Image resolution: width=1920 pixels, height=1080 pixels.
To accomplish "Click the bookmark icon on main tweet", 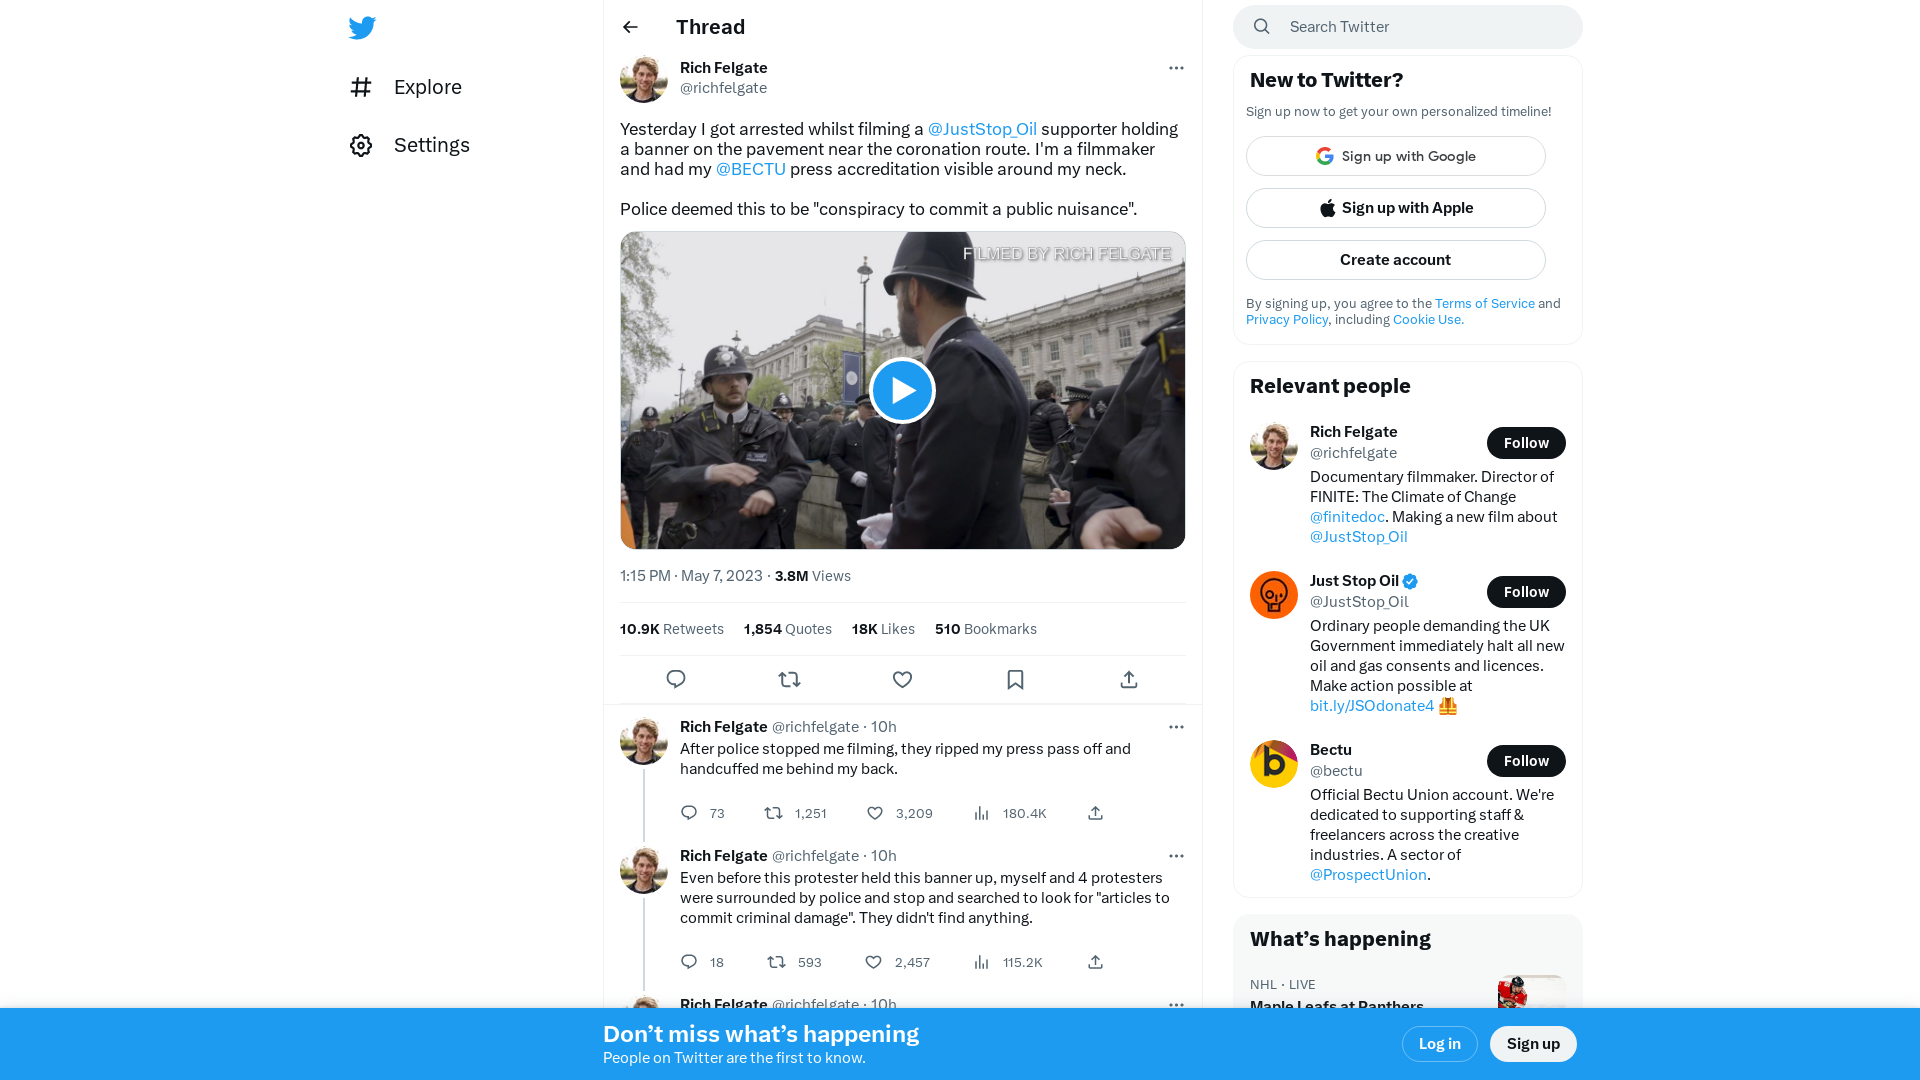I will (1015, 679).
